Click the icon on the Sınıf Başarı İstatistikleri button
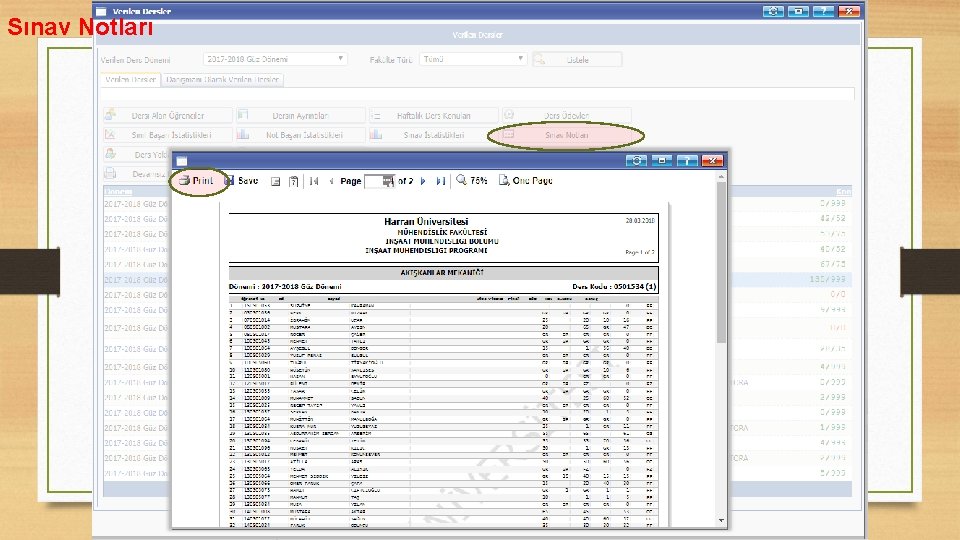 coord(110,134)
